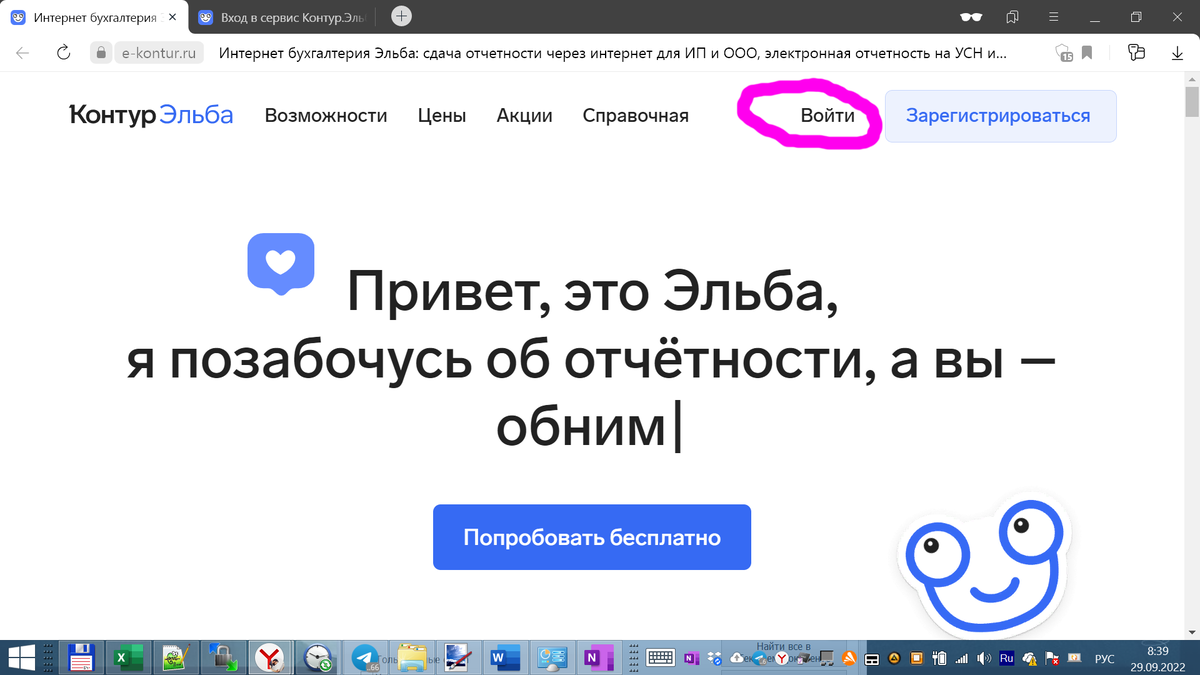1200x675 pixels.
Task: Click the volume speaker tray icon
Action: click(984, 658)
